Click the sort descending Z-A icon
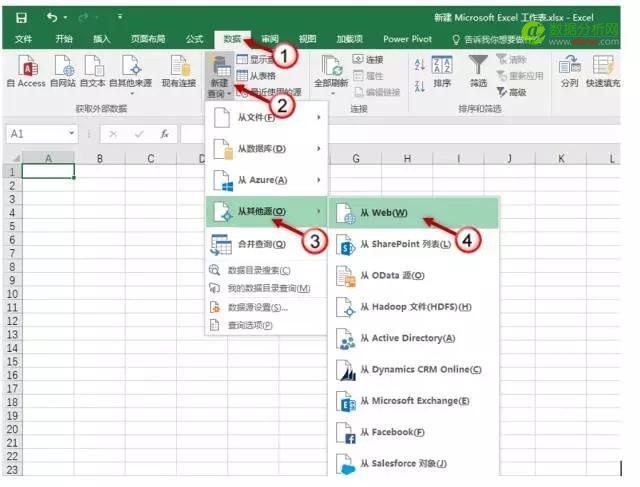This screenshot has height=487, width=640. point(420,86)
